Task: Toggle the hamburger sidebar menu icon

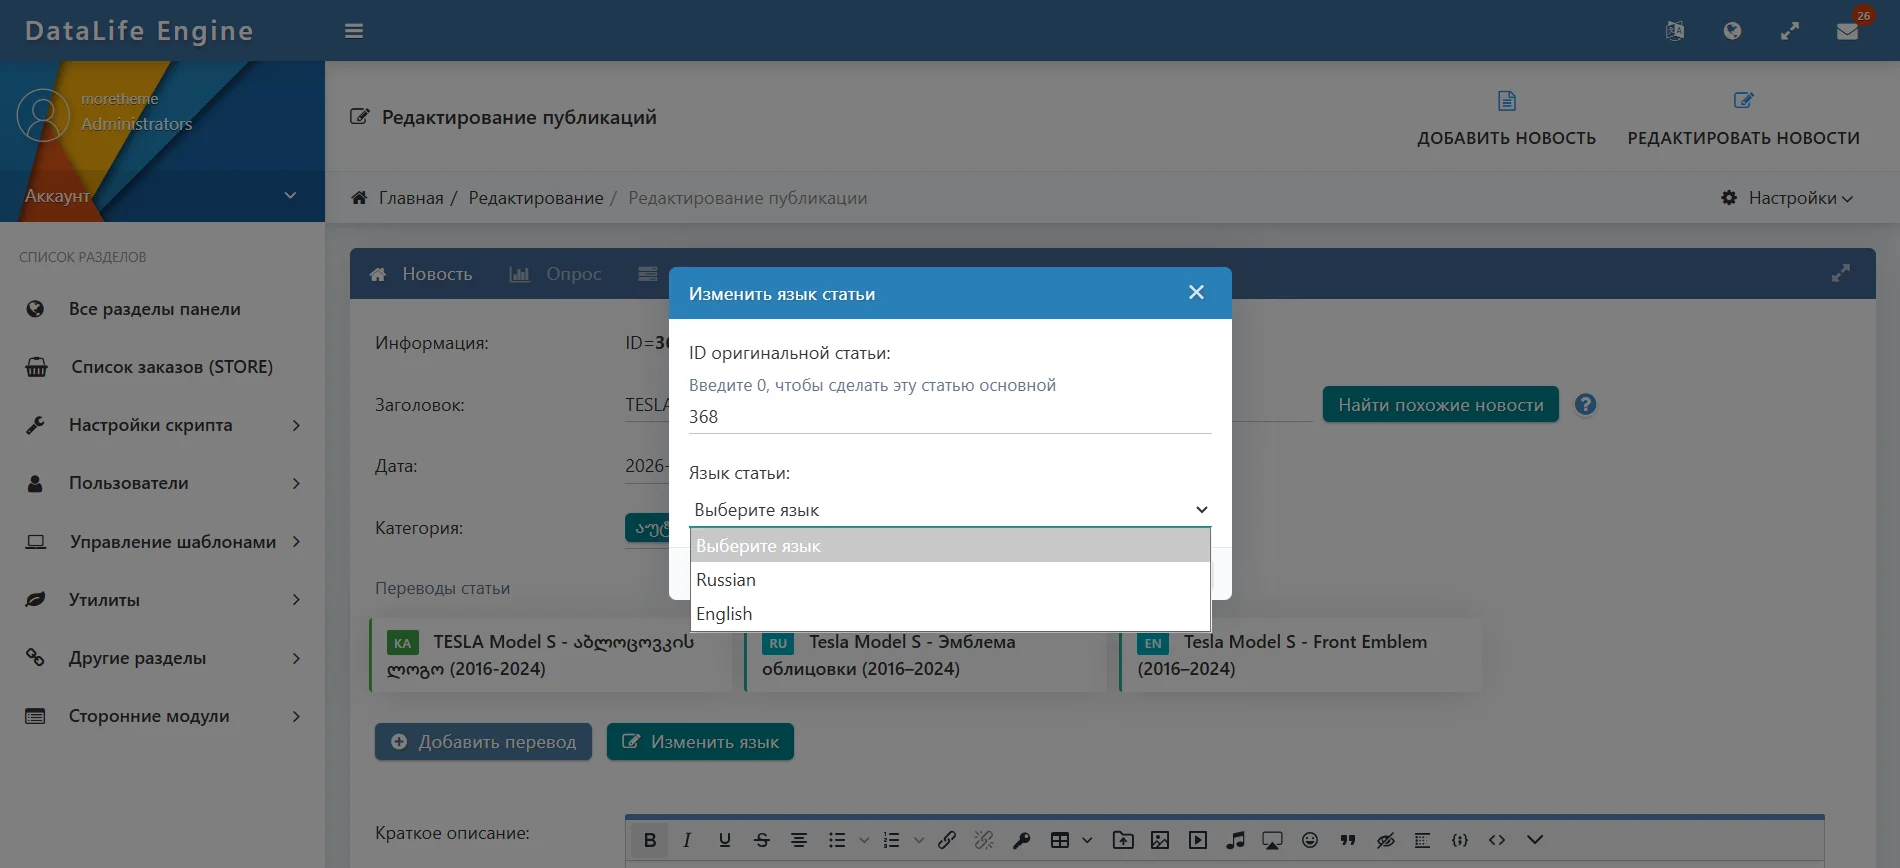Action: 354,31
